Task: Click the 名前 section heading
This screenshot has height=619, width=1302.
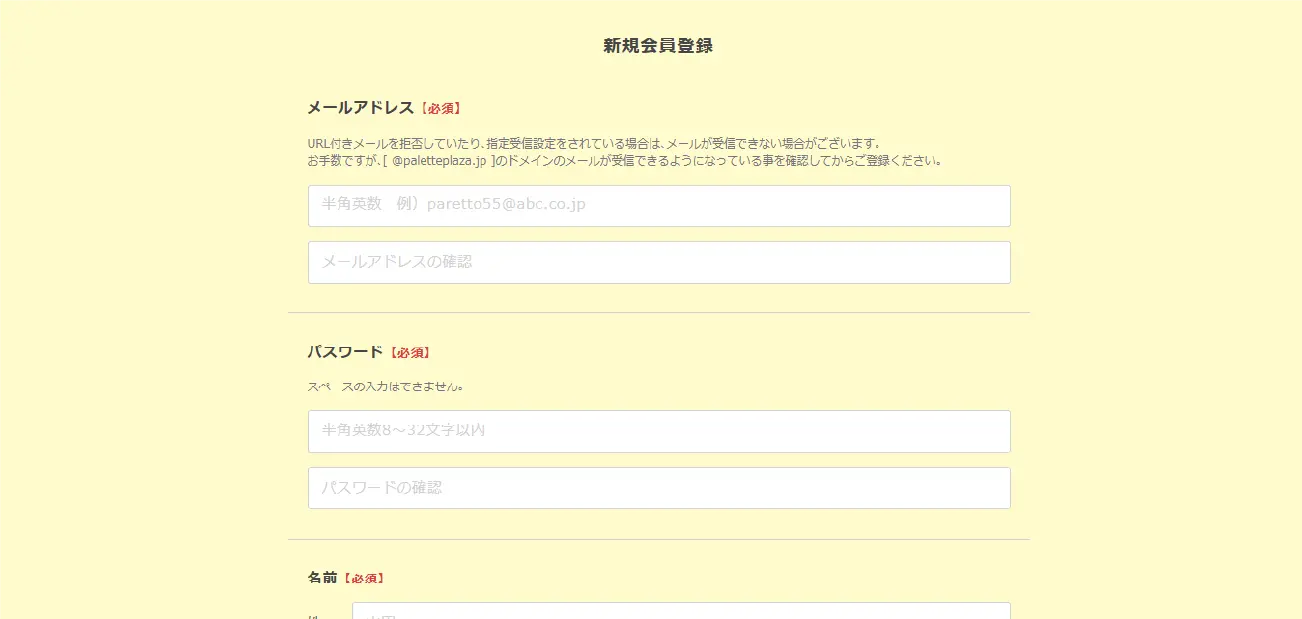Action: point(321,577)
